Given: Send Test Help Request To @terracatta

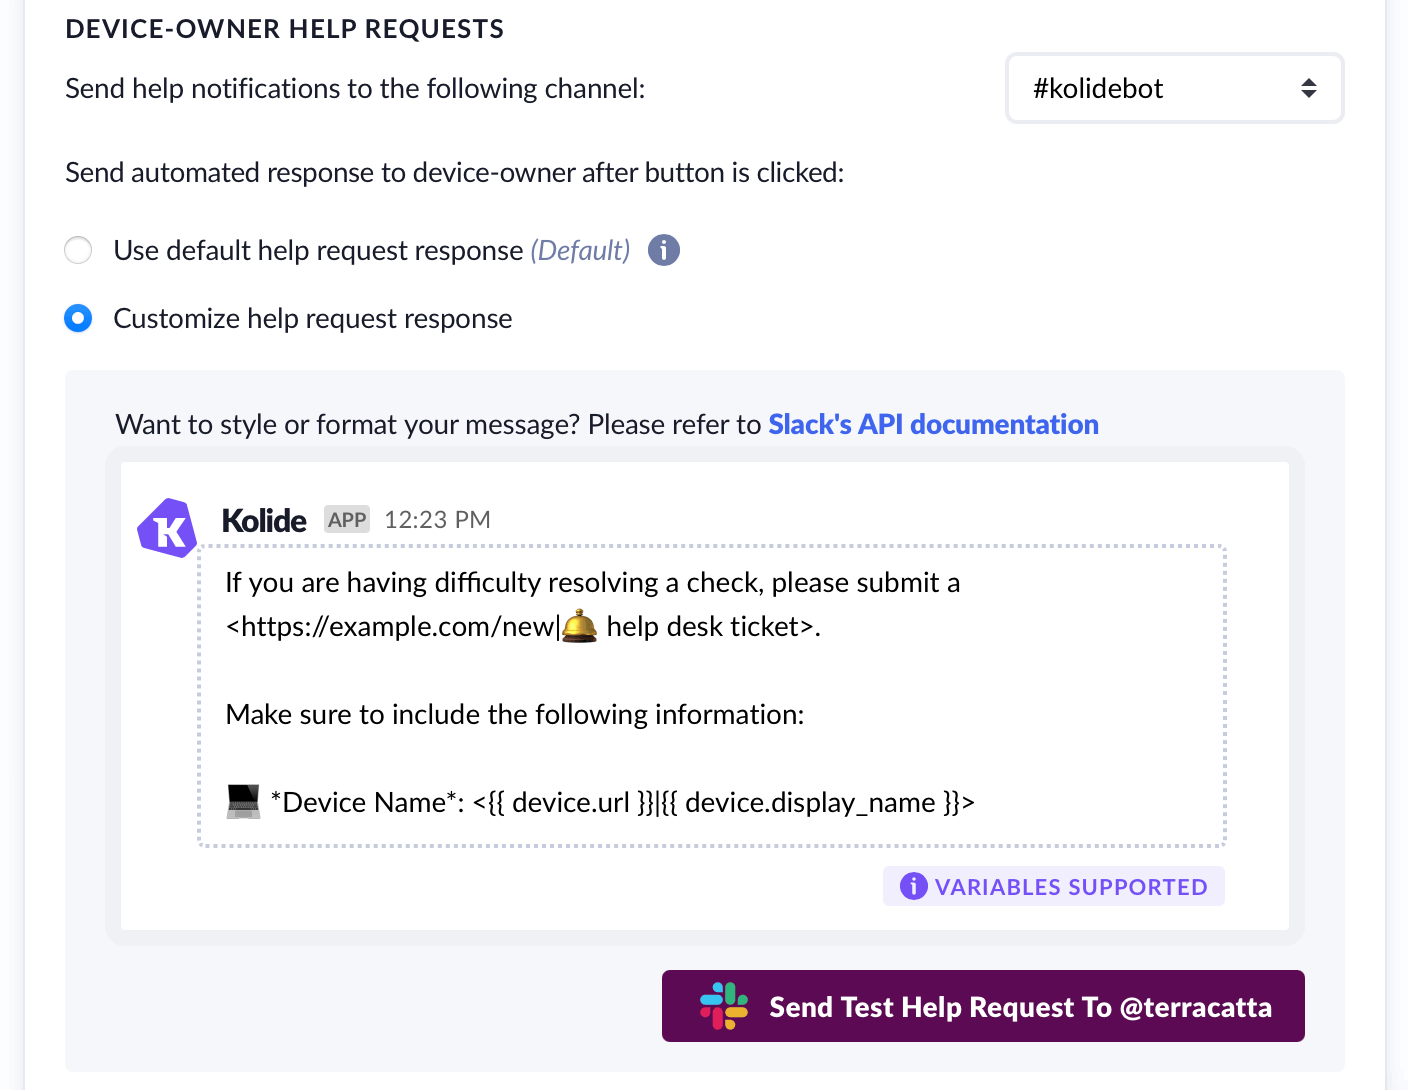Looking at the screenshot, I should (x=983, y=1006).
